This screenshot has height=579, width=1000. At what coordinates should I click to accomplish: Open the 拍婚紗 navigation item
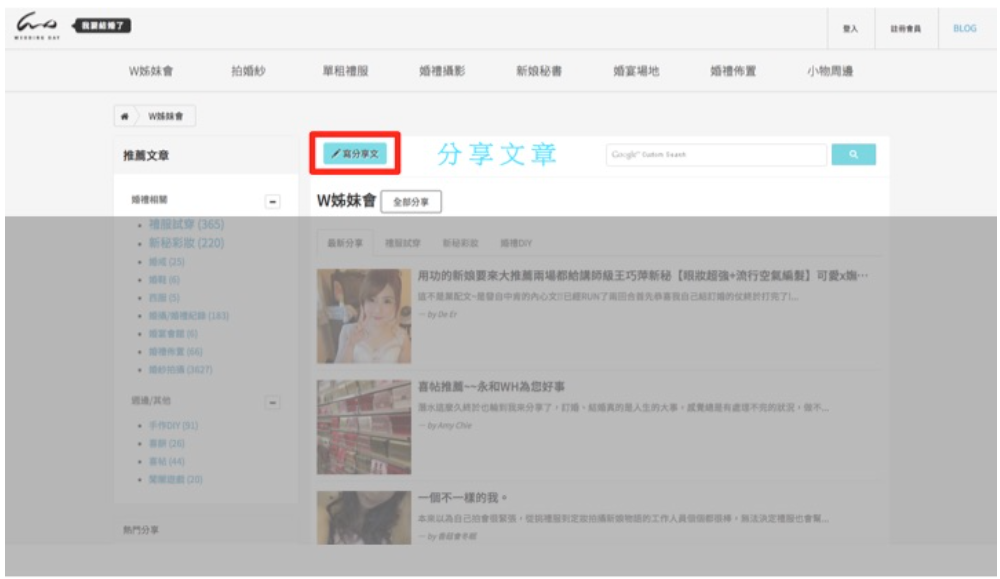[x=248, y=71]
